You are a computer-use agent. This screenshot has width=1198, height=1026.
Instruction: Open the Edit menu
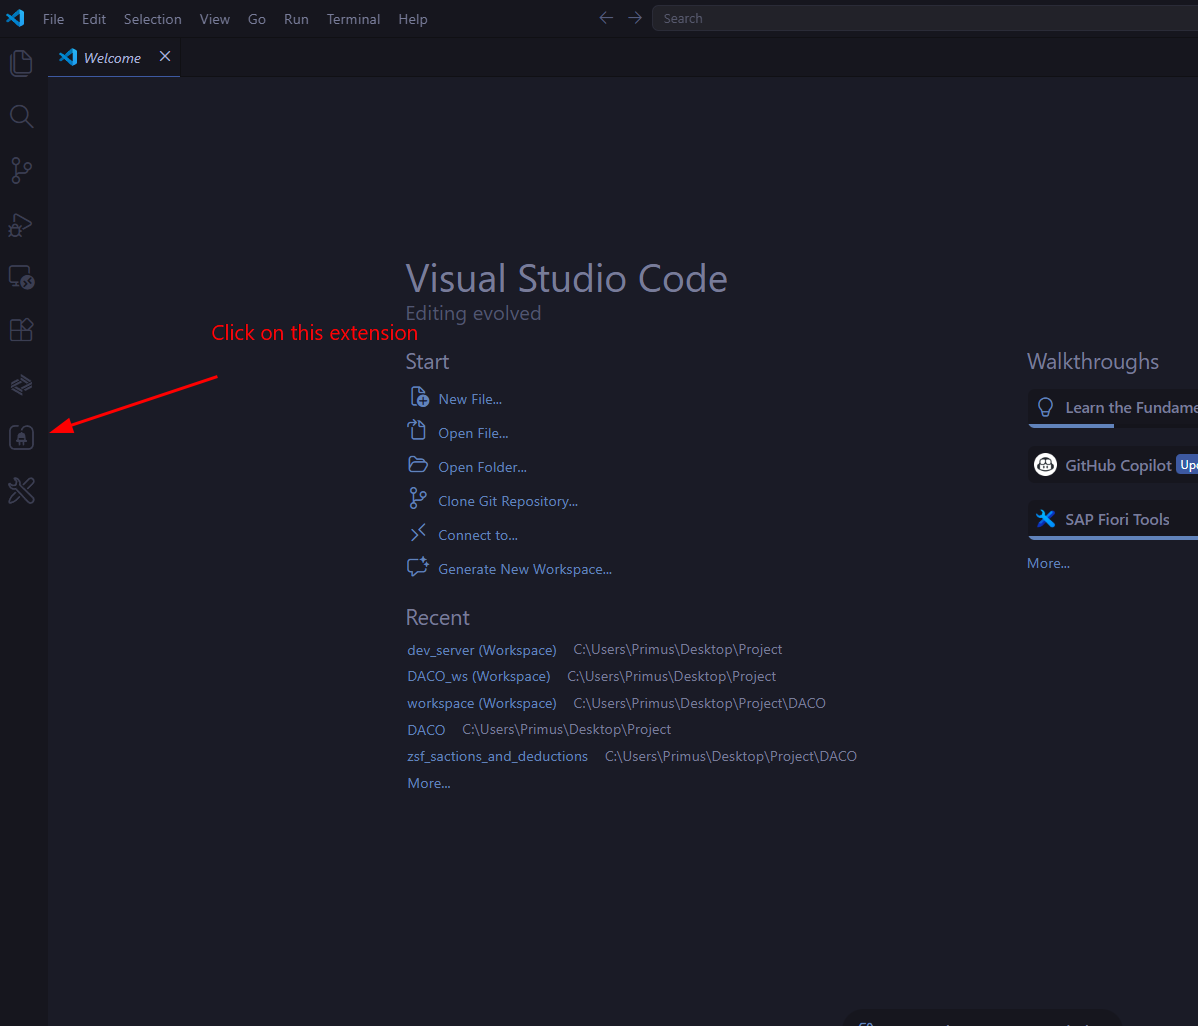click(x=94, y=19)
